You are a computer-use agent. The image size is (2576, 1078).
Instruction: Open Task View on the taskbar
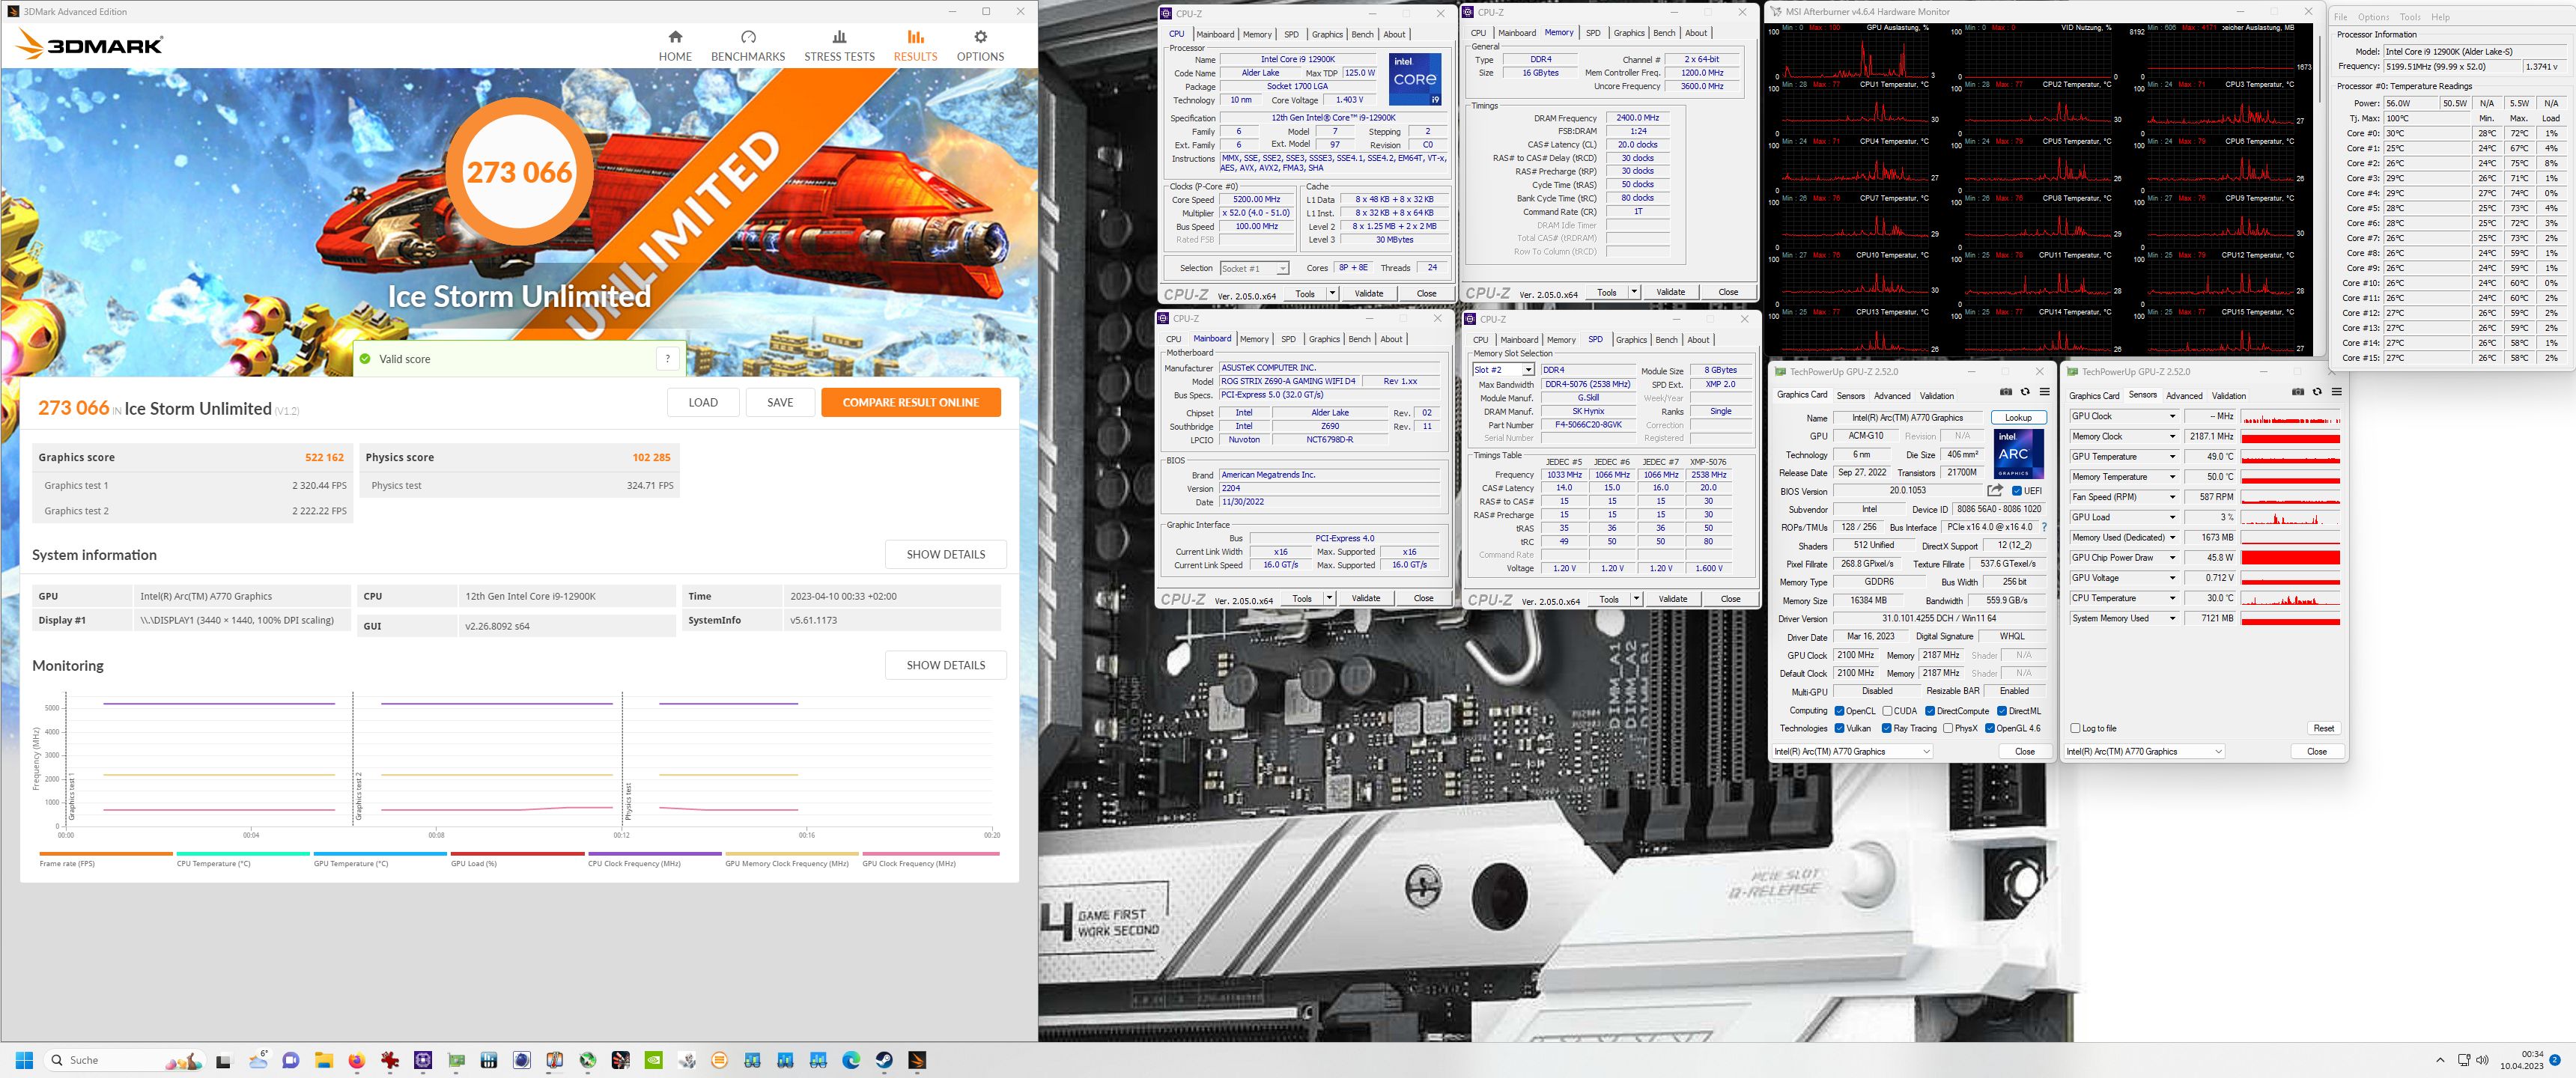(224, 1060)
